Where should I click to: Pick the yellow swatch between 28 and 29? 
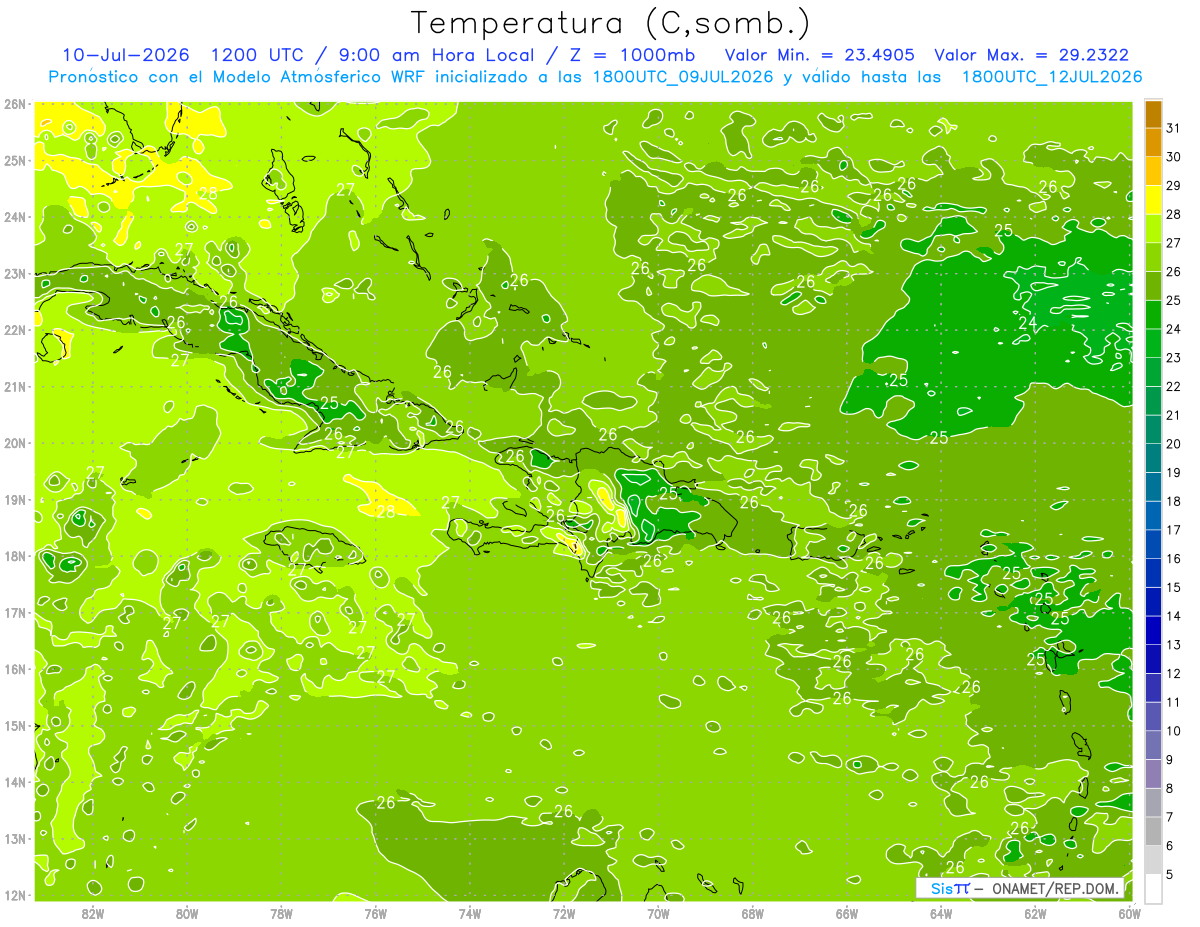tap(1153, 200)
